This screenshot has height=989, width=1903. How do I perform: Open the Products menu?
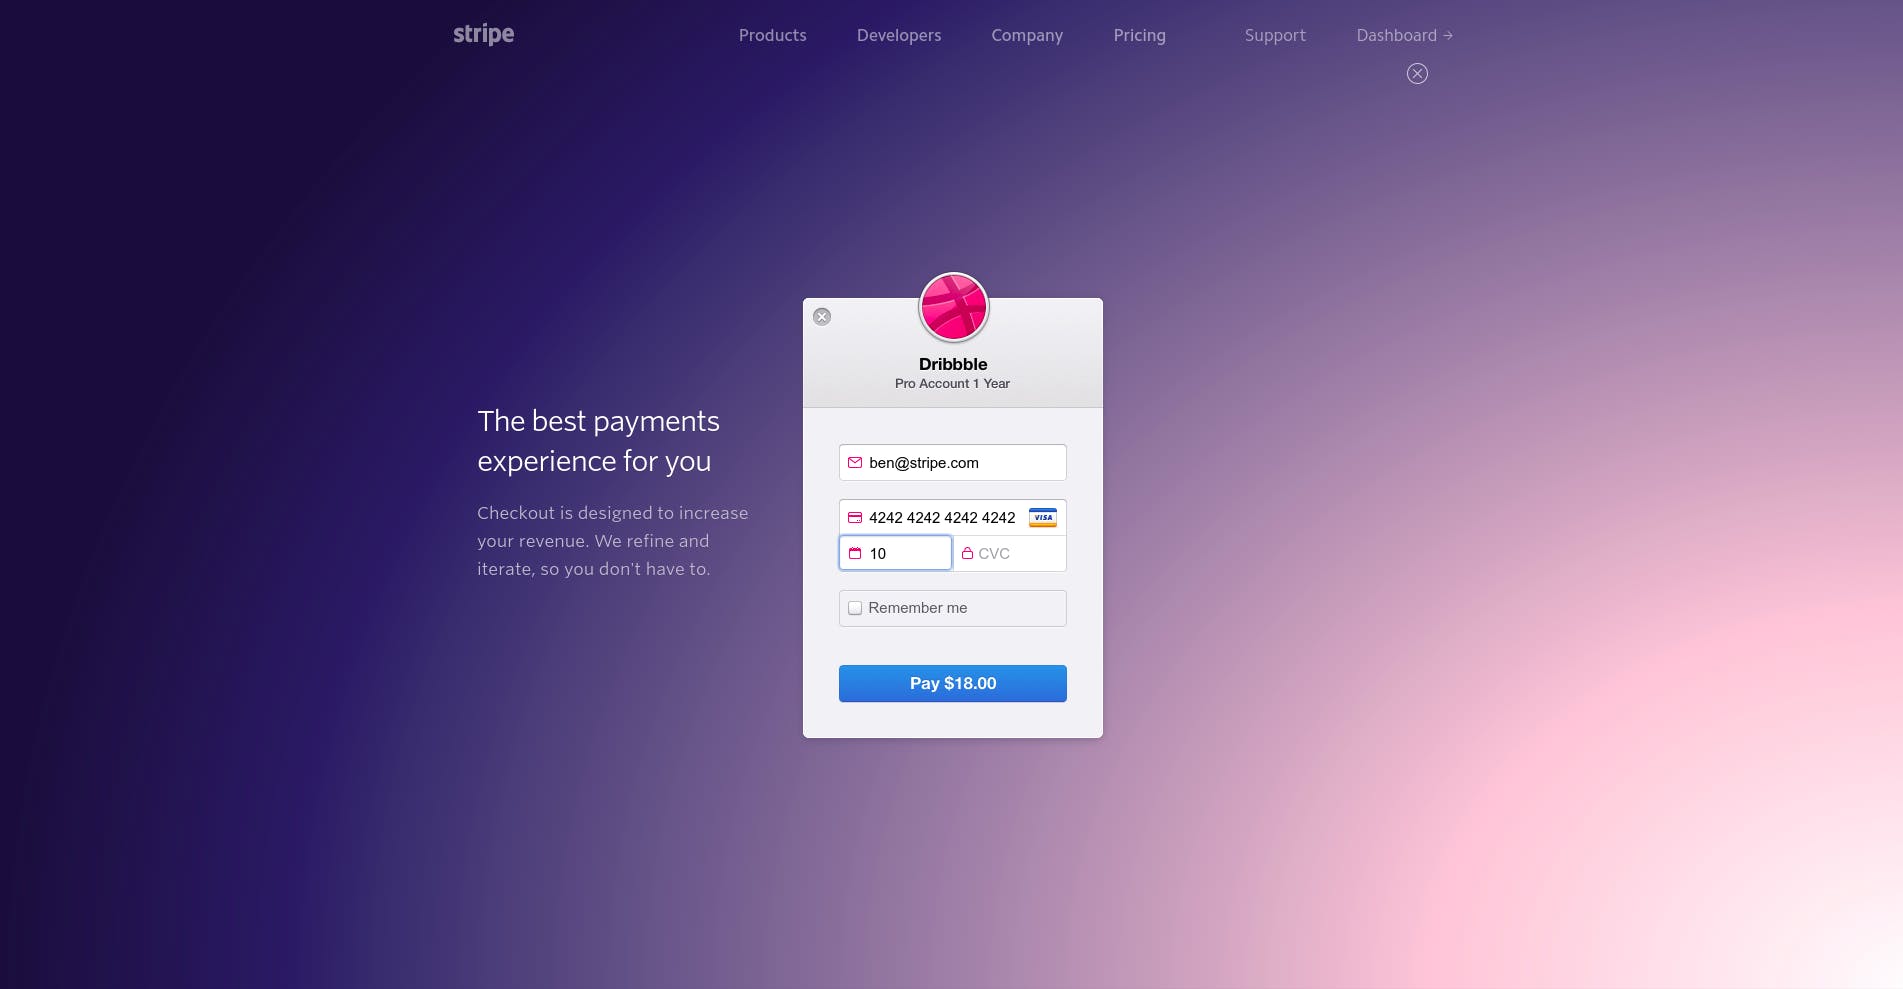(x=772, y=35)
